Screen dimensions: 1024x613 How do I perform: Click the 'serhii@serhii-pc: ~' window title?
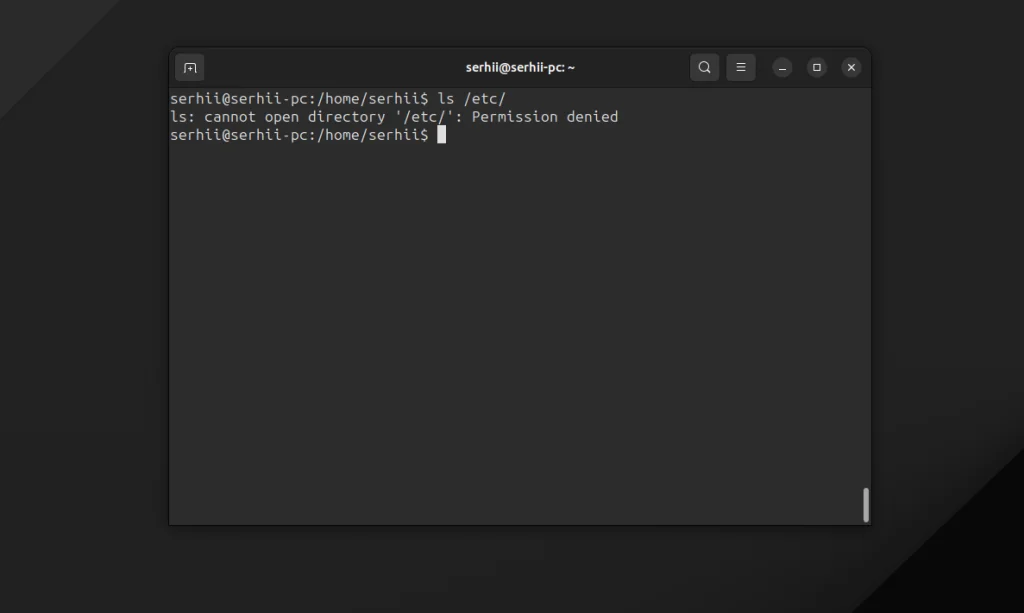click(x=520, y=67)
